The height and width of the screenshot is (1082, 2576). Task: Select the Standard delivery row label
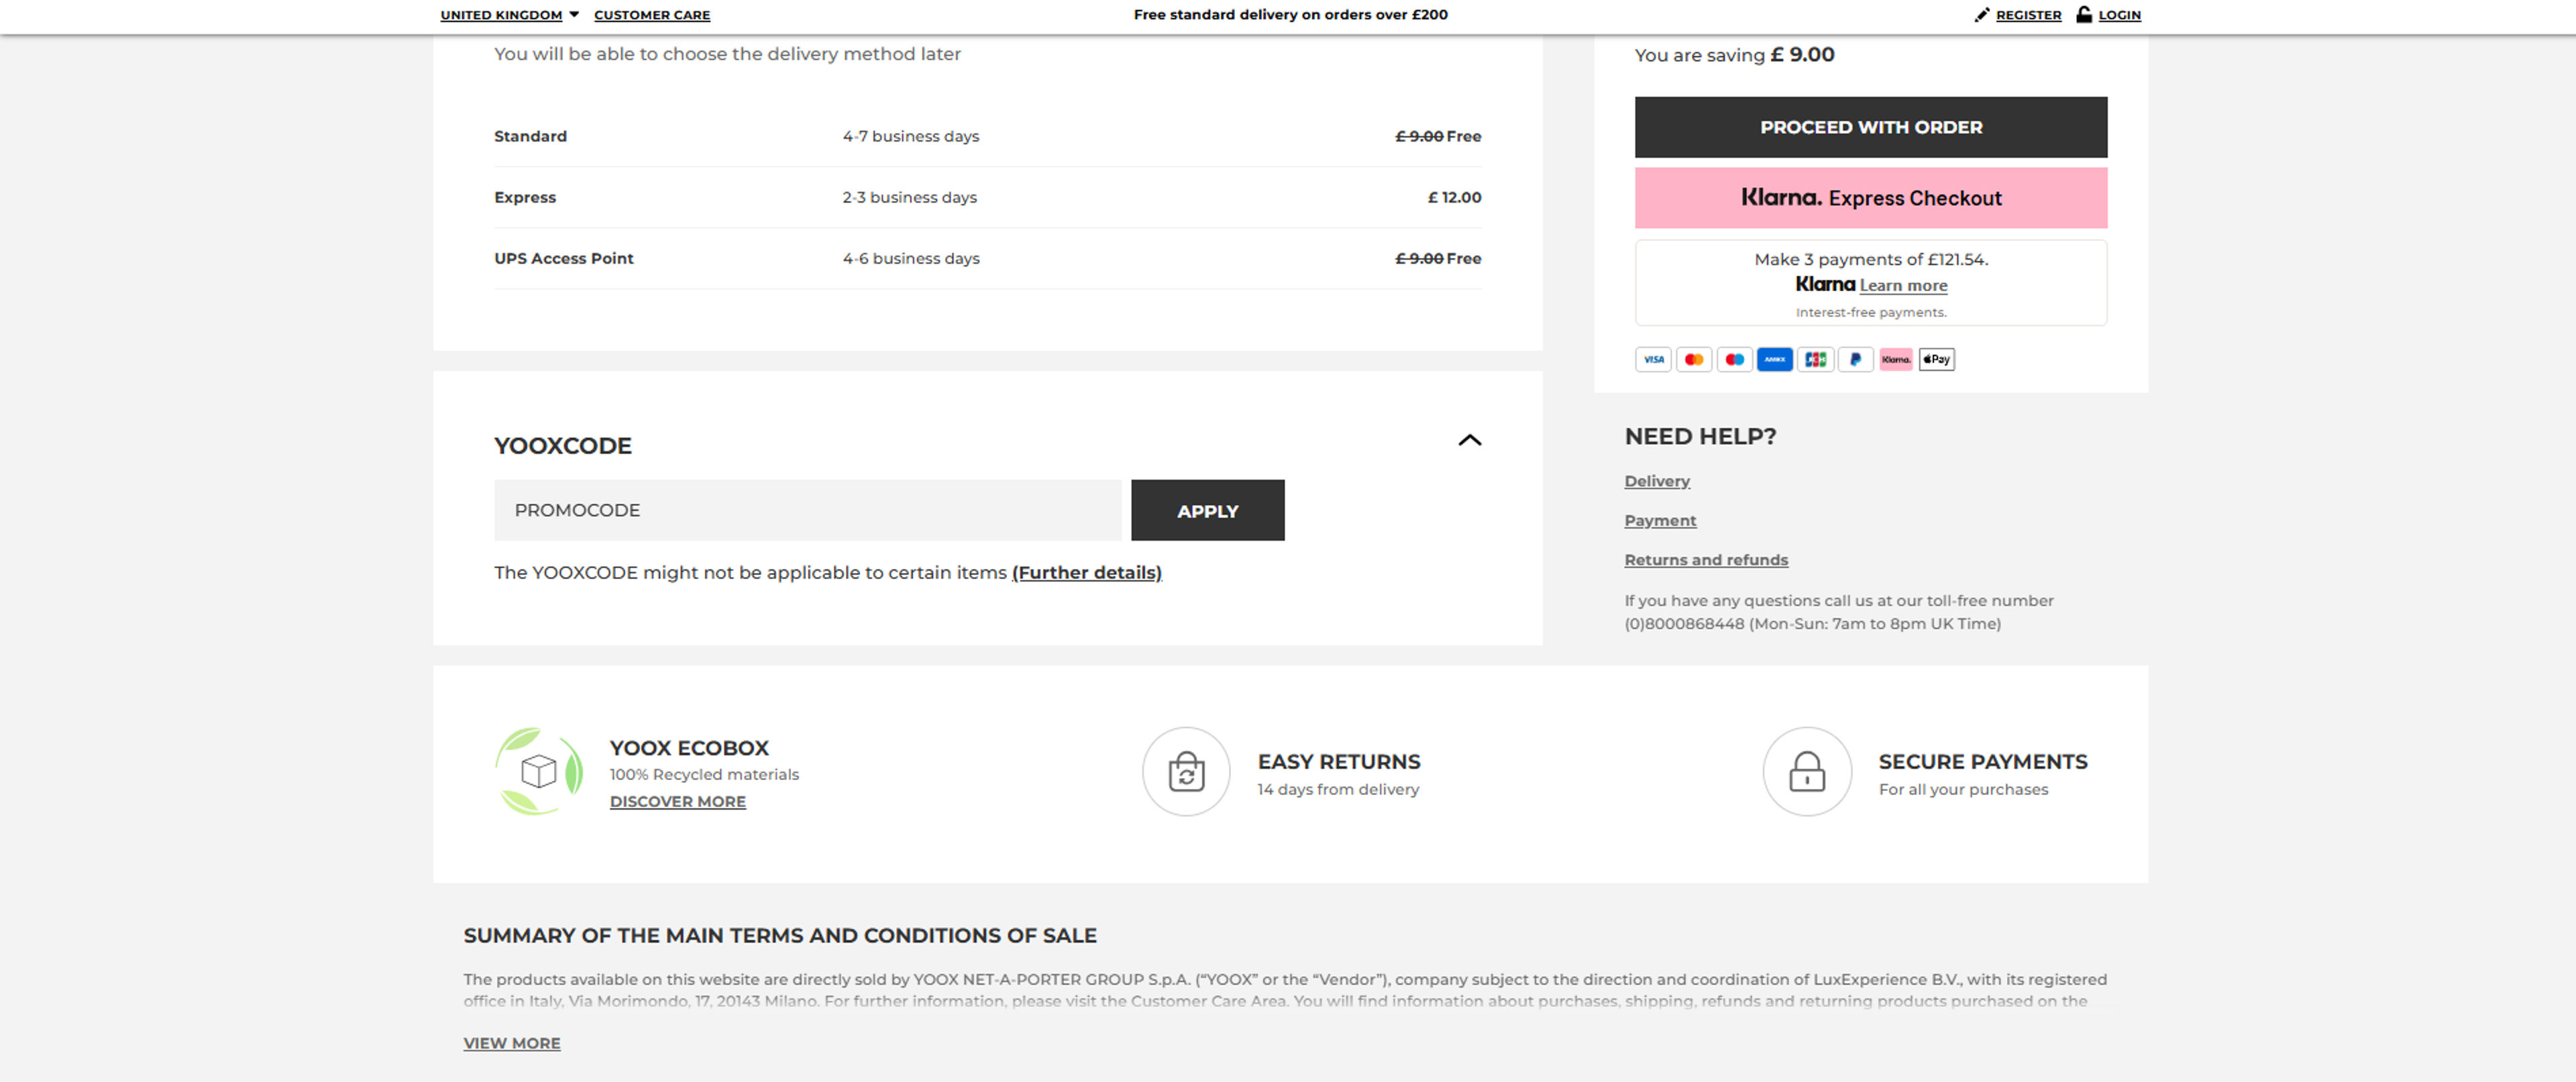tap(530, 136)
